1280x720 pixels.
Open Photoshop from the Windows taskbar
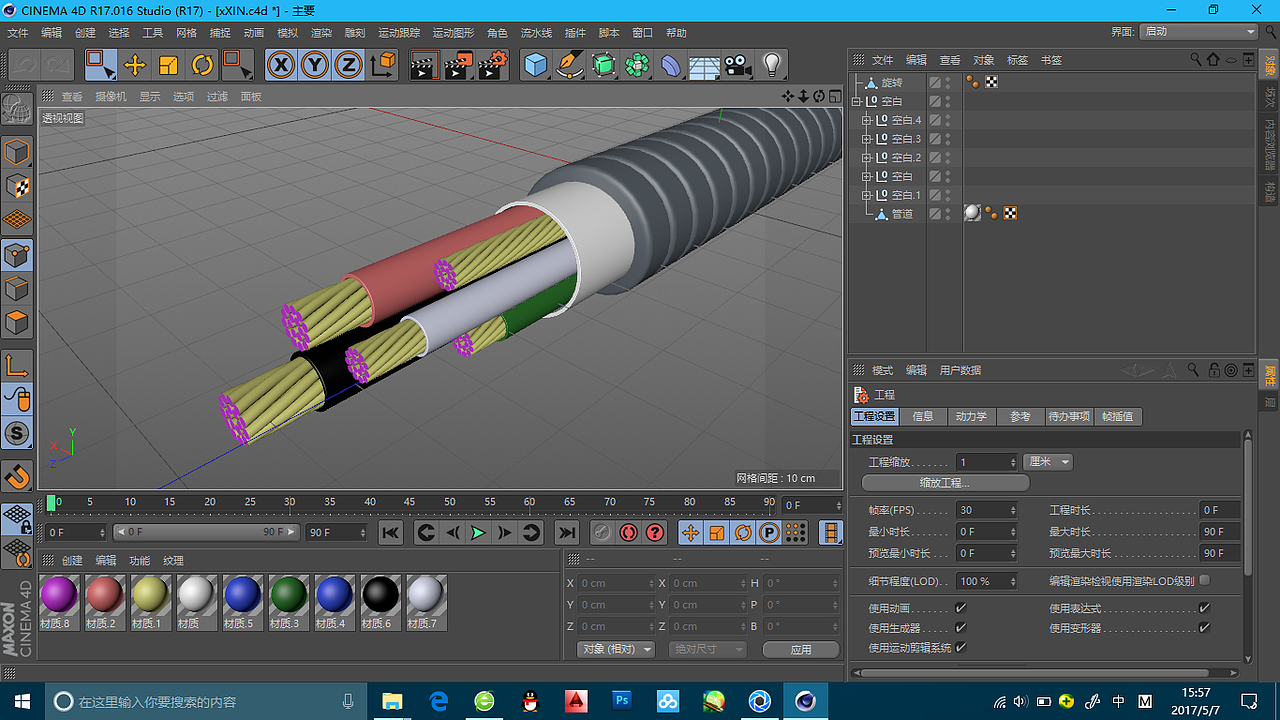click(x=622, y=701)
